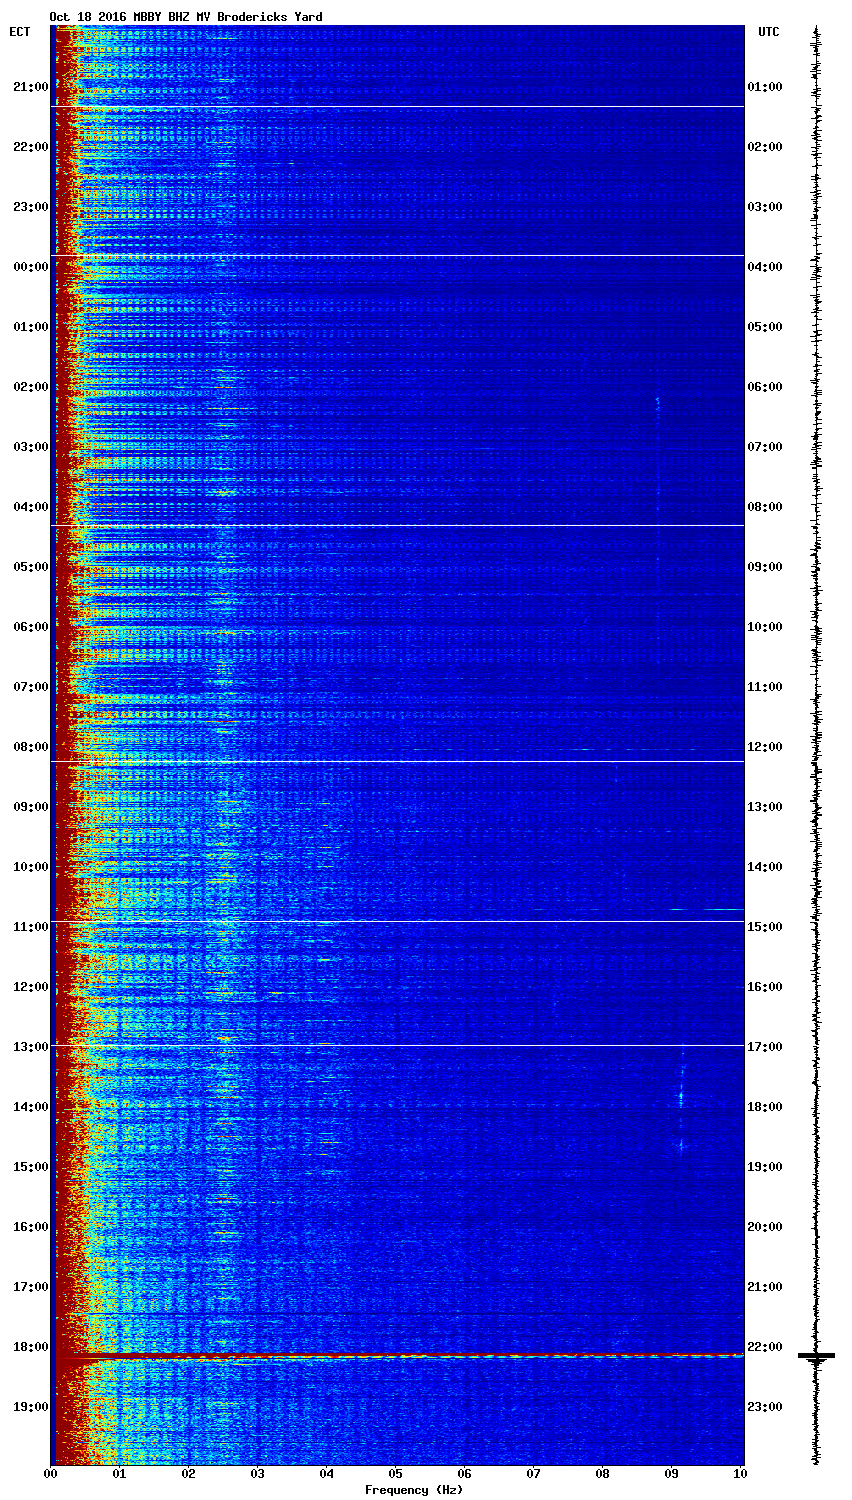Click the '08' frequency axis tick label
The width and height of the screenshot is (852, 1500).
pyautogui.click(x=603, y=1474)
